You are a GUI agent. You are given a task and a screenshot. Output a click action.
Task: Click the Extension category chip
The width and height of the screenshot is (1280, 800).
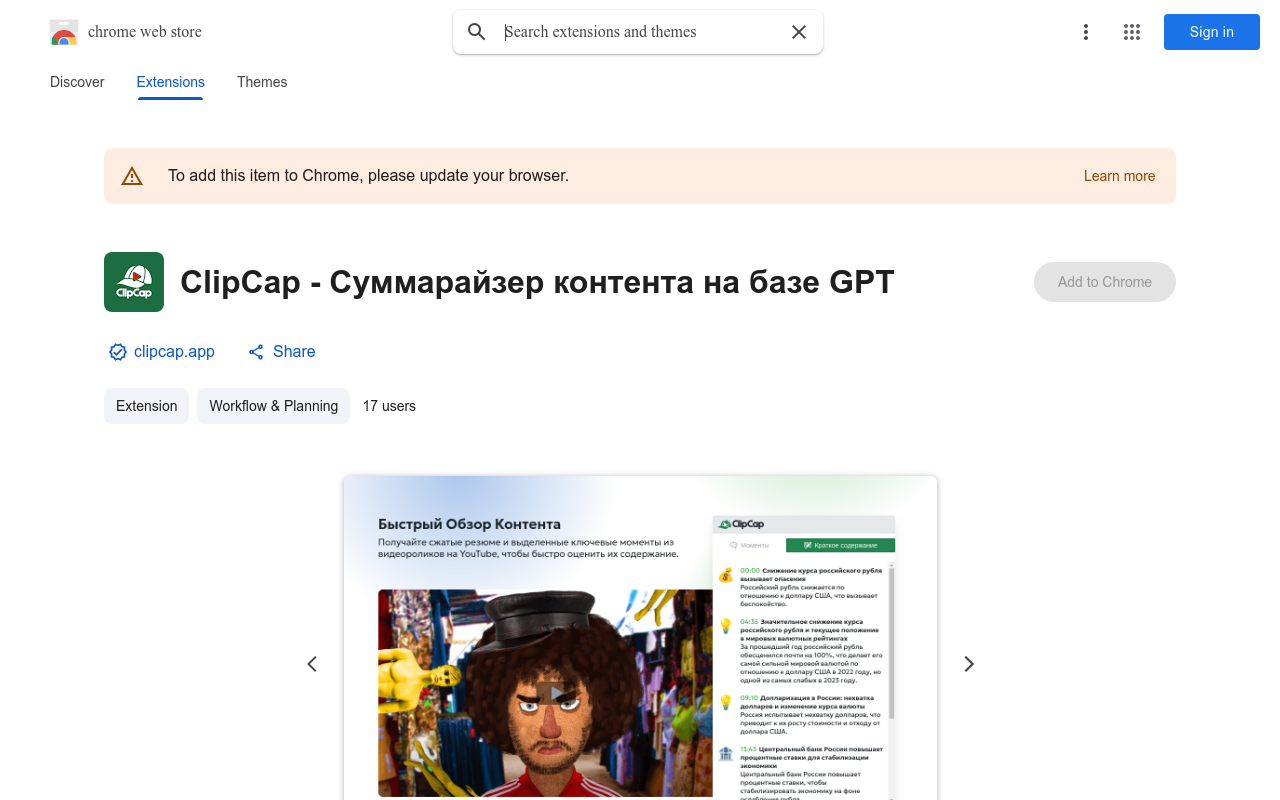(x=146, y=406)
